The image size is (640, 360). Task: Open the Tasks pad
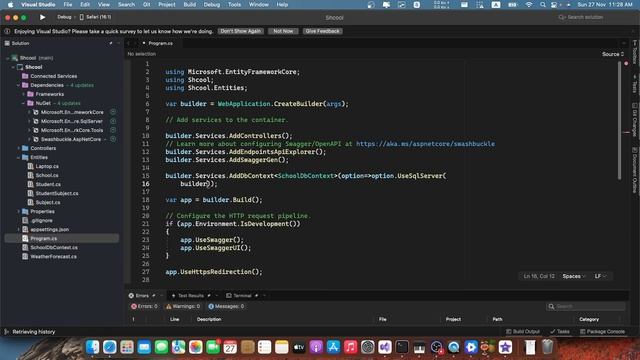560,331
